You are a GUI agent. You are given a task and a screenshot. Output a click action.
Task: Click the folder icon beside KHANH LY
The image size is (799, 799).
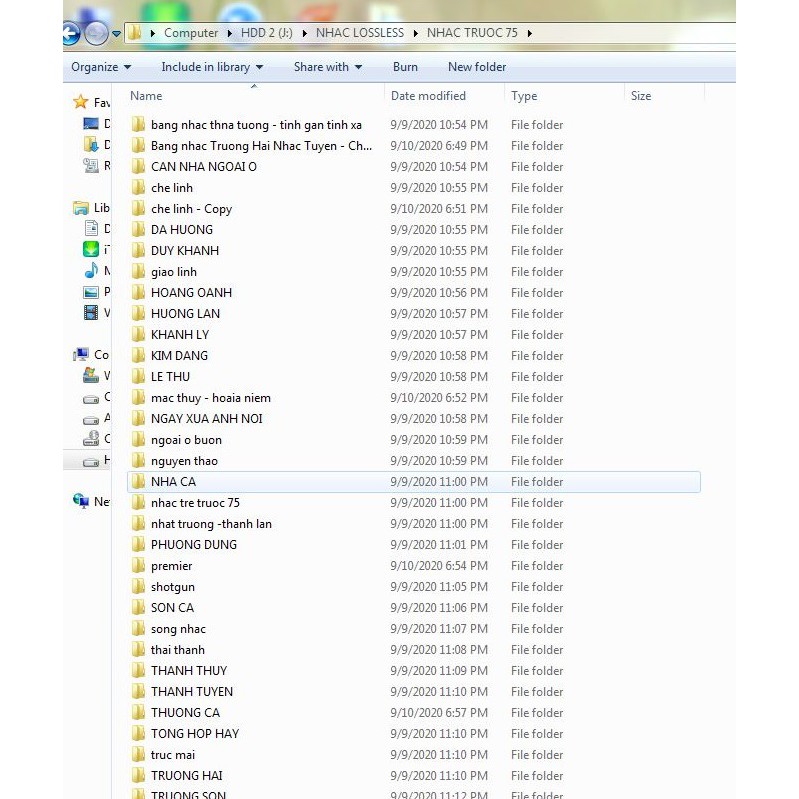pyautogui.click(x=138, y=335)
